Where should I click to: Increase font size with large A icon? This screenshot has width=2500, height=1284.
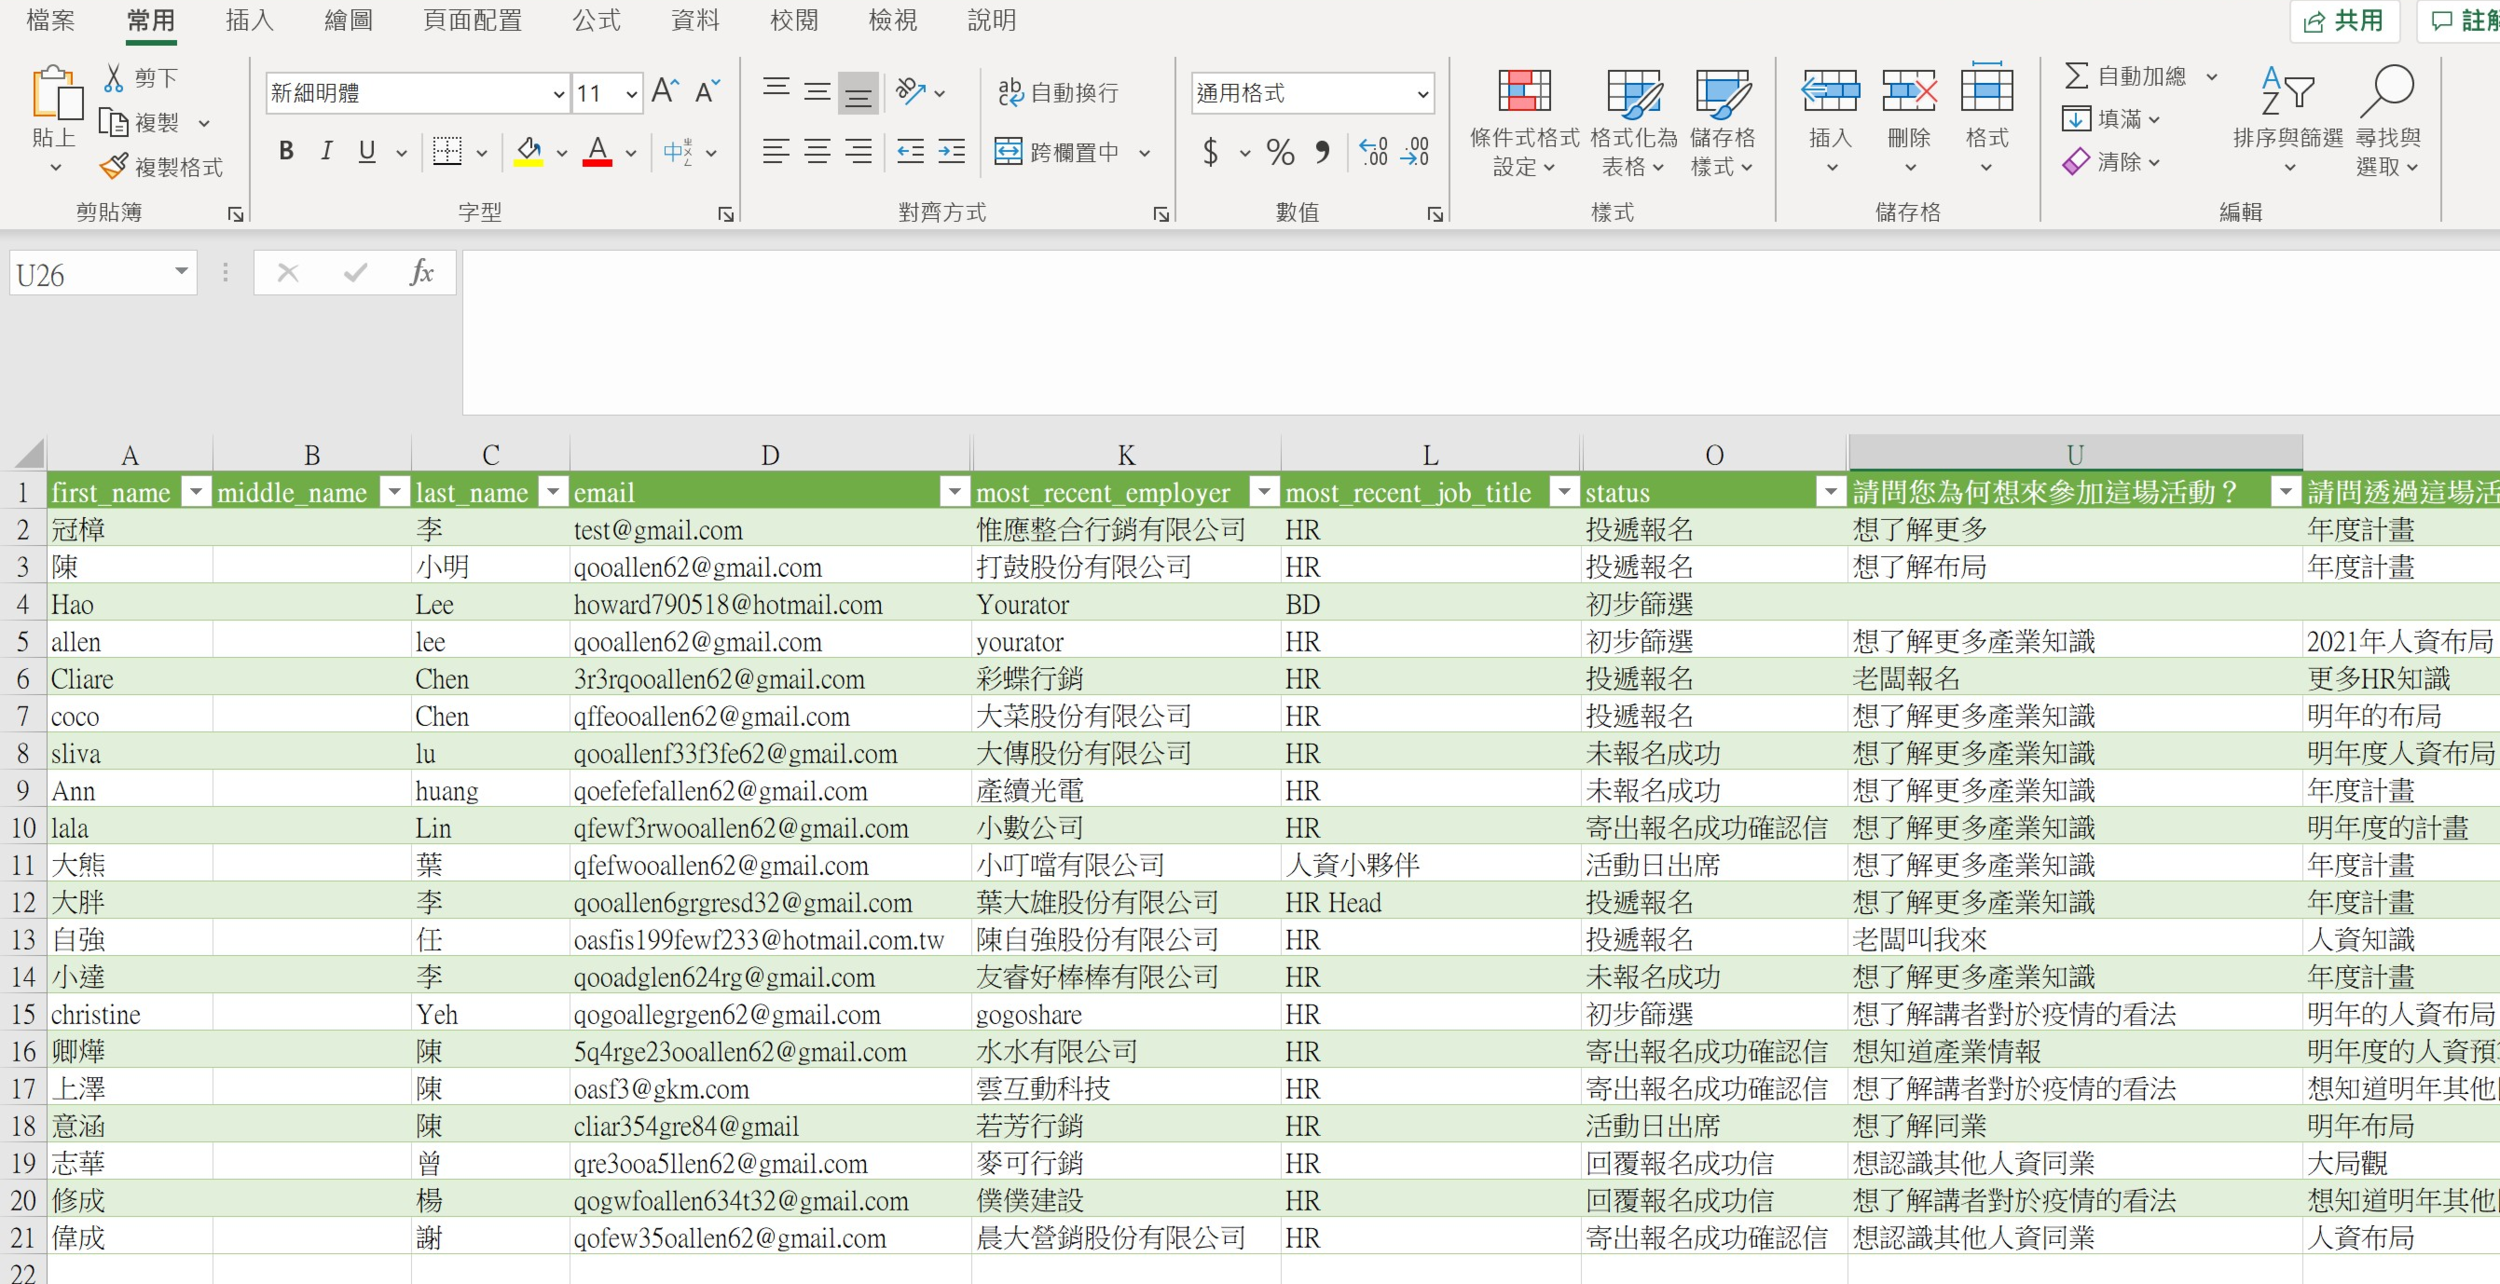665,92
